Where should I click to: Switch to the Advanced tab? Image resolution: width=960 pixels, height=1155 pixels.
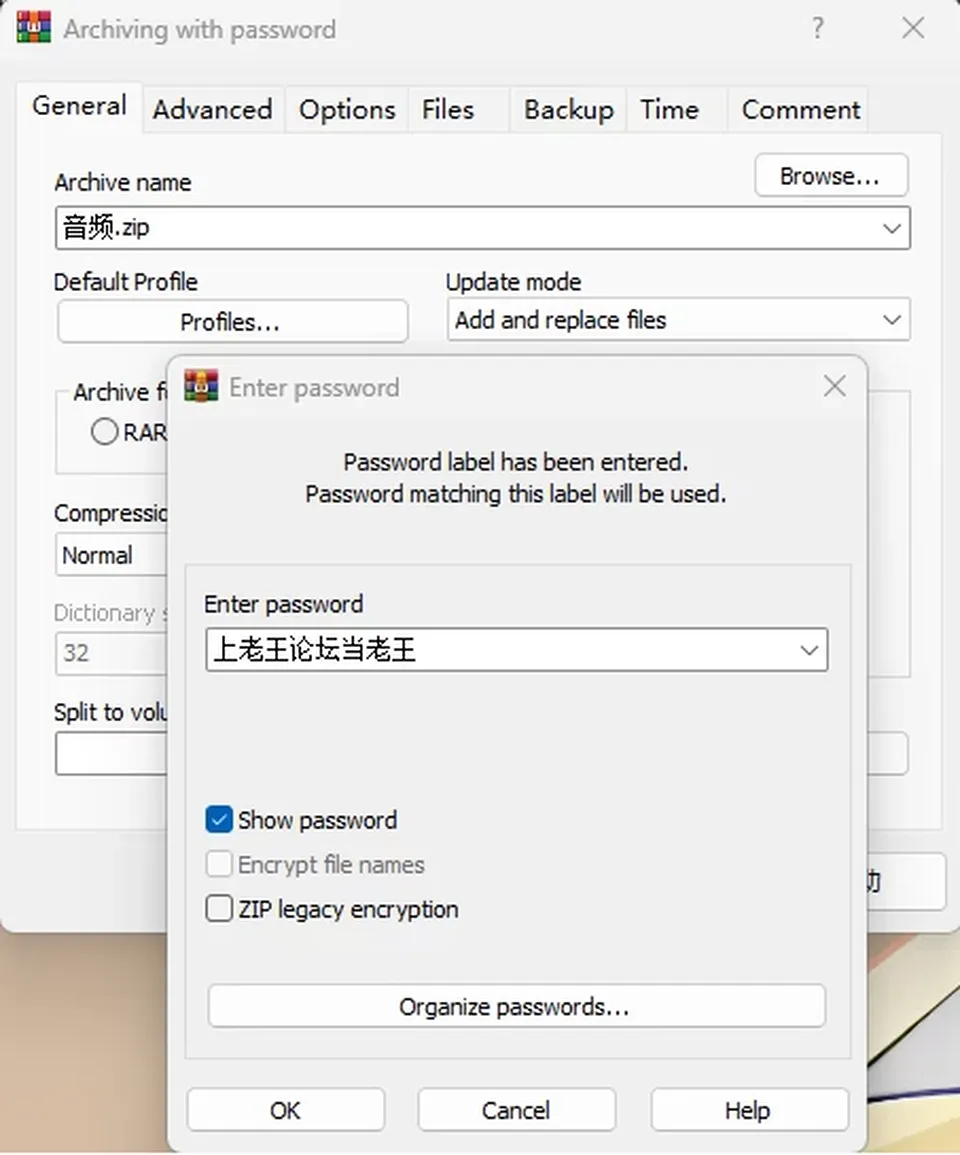click(x=213, y=110)
